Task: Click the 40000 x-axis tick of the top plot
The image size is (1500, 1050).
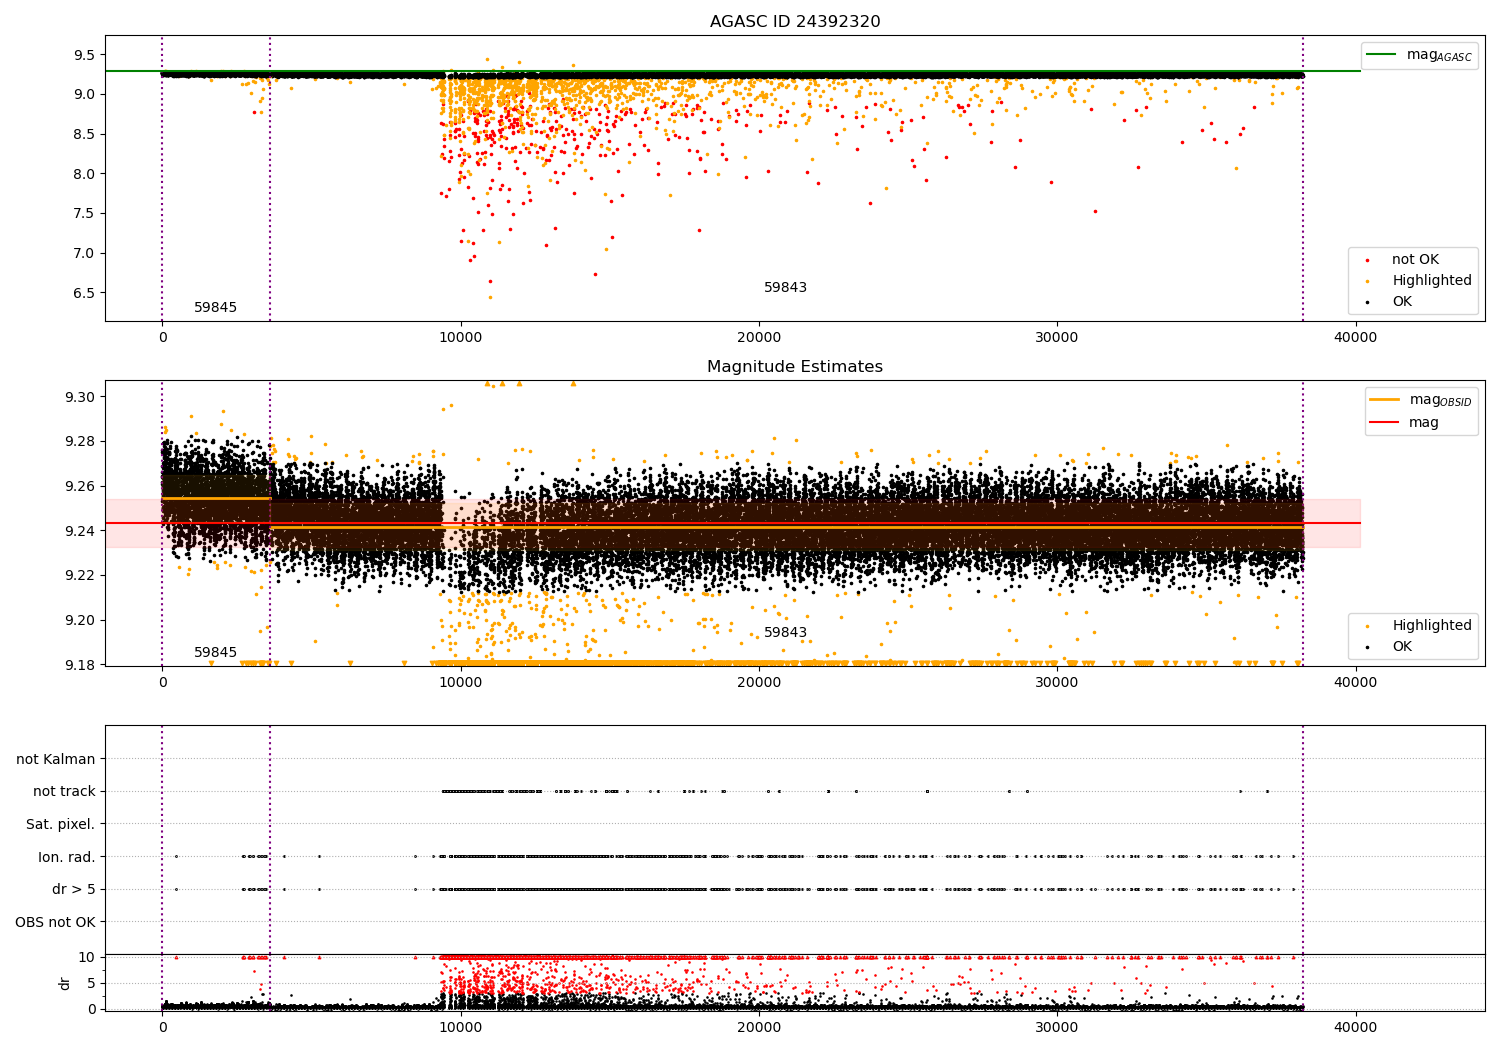Action: [x=1355, y=338]
